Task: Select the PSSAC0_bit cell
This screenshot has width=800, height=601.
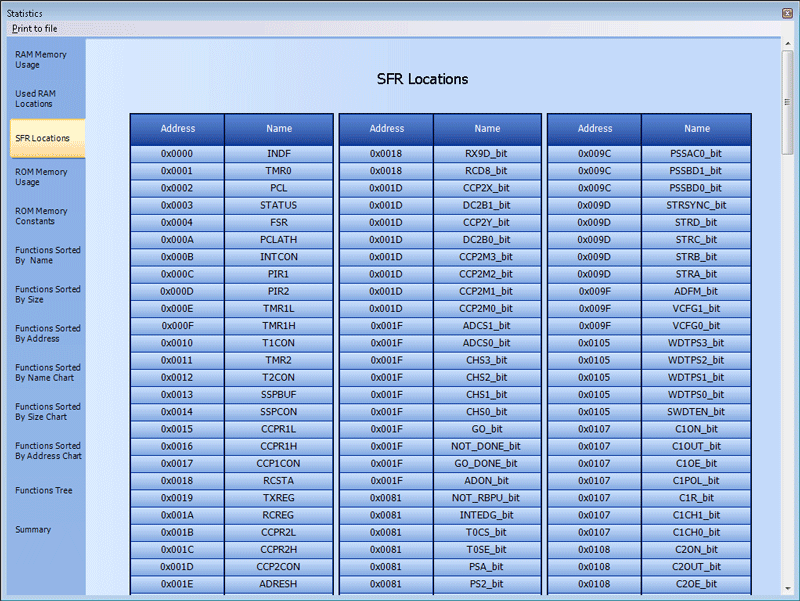Action: [x=696, y=154]
